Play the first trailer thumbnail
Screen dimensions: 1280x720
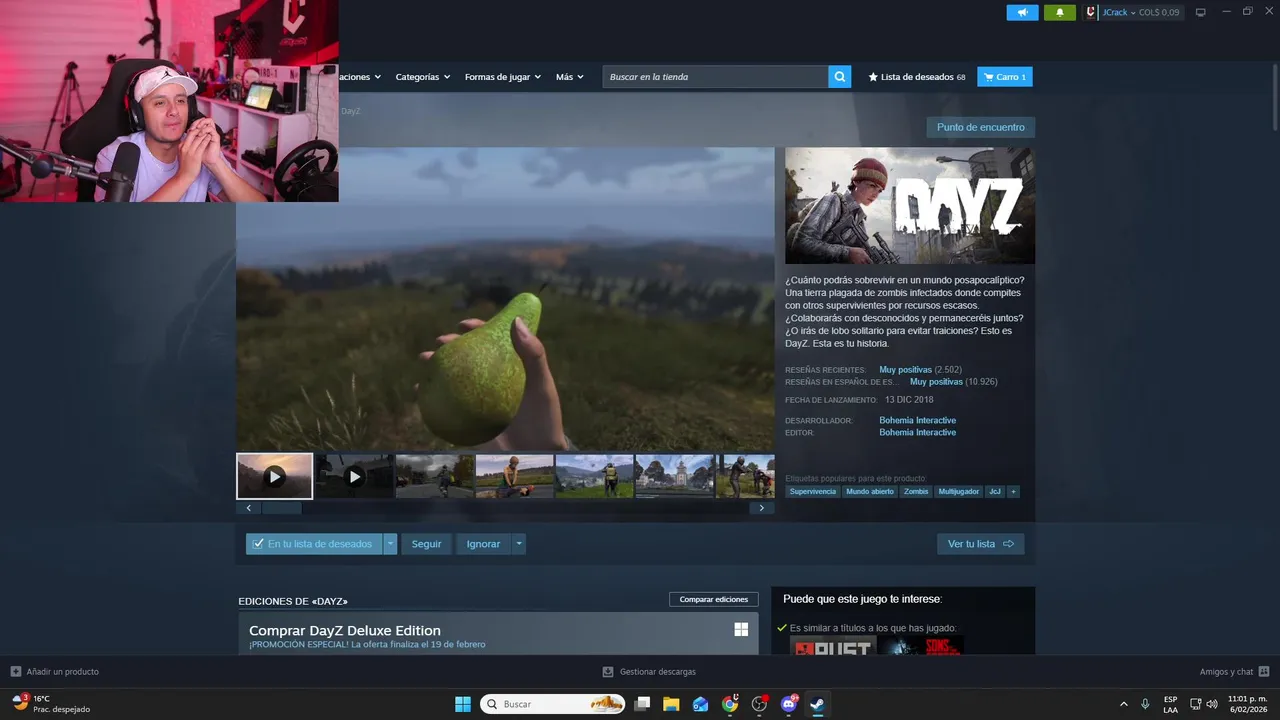274,476
